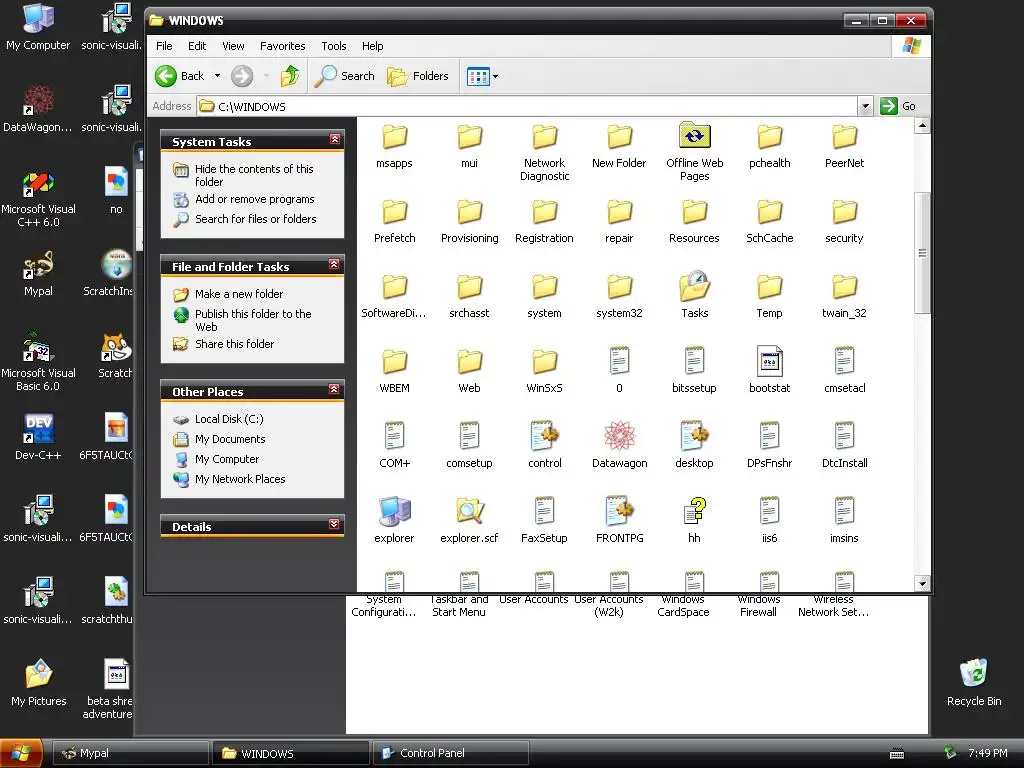
Task: Click the Forward navigation button
Action: coord(242,76)
